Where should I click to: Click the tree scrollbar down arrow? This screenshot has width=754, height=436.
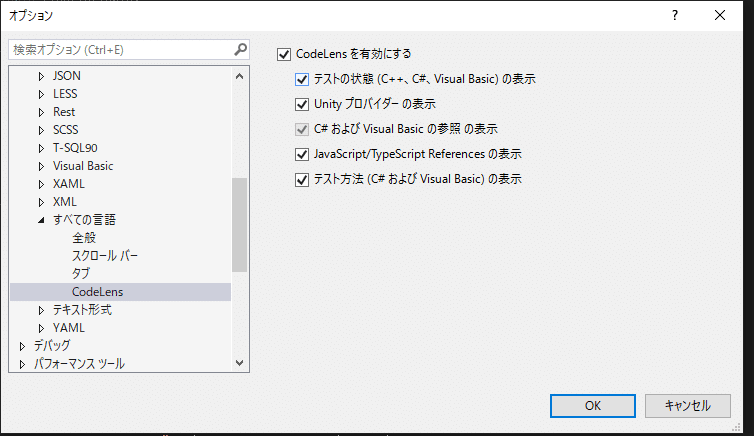(x=239, y=363)
